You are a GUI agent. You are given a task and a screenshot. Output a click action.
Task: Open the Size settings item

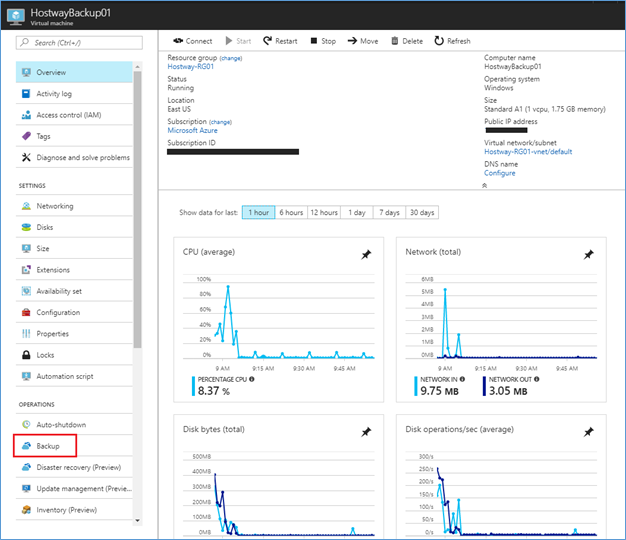pos(74,248)
